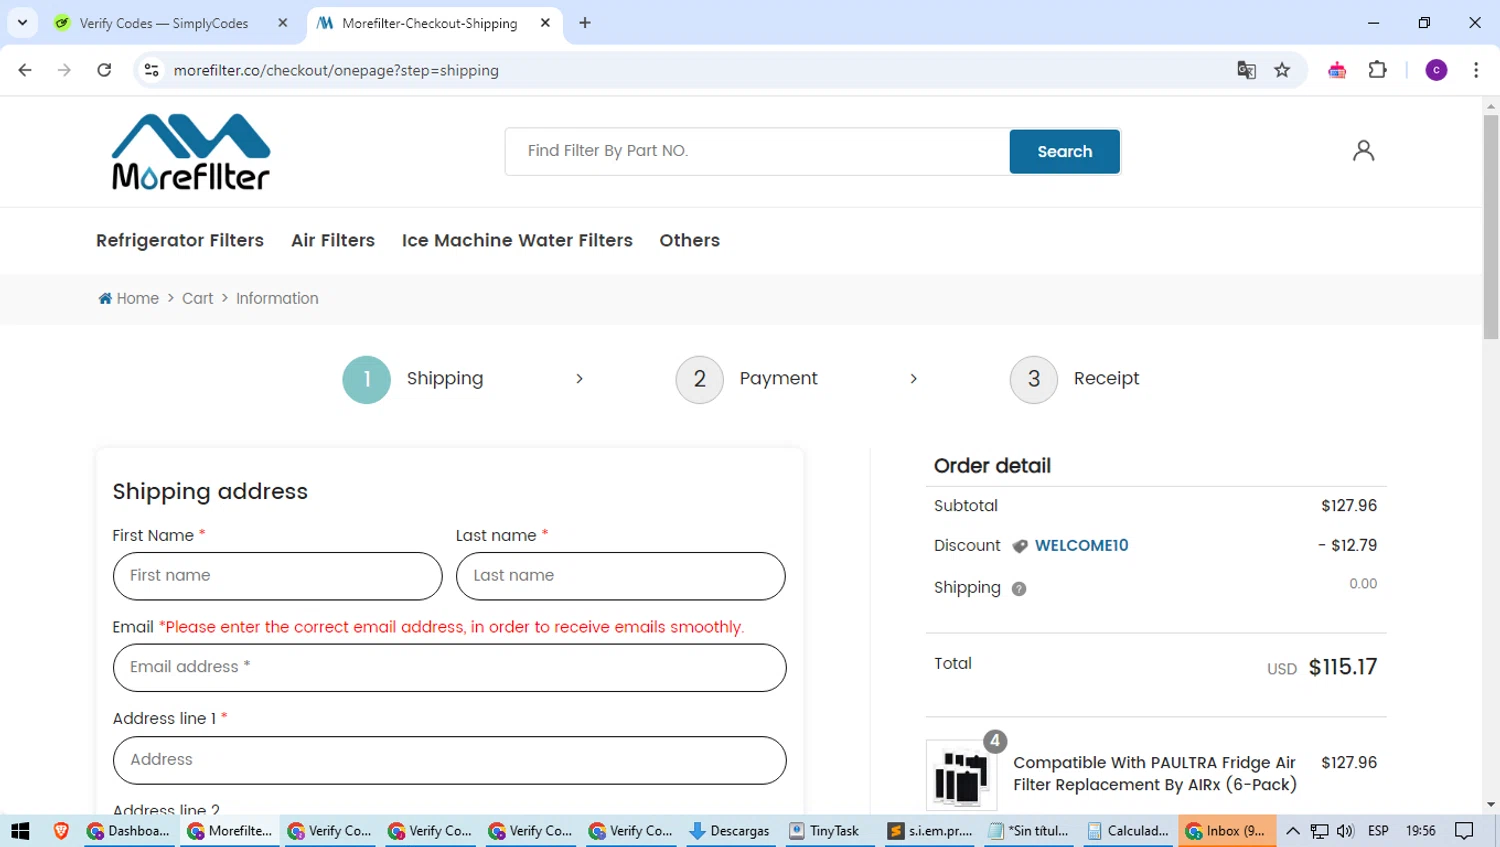Open the Sin título Notepad window from taskbar

point(1029,831)
